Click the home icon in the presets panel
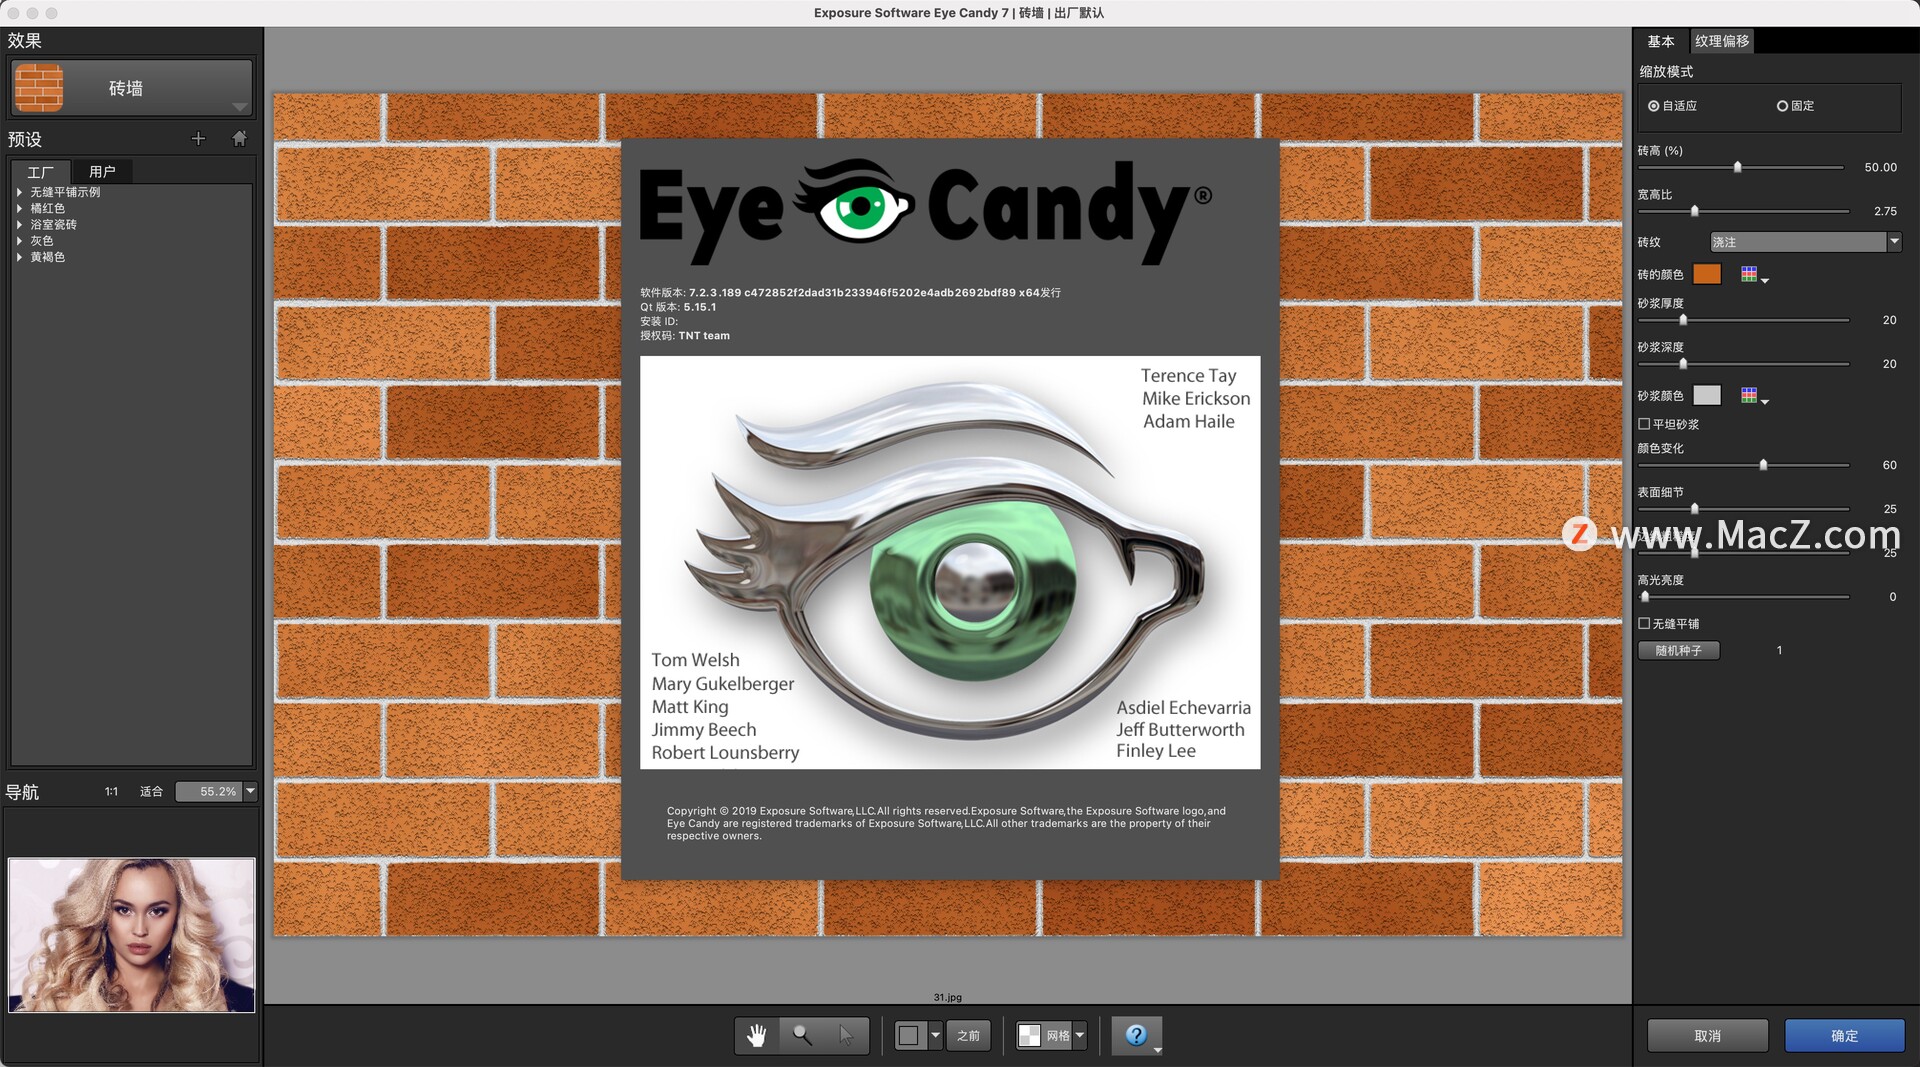1920x1067 pixels. tap(239, 139)
